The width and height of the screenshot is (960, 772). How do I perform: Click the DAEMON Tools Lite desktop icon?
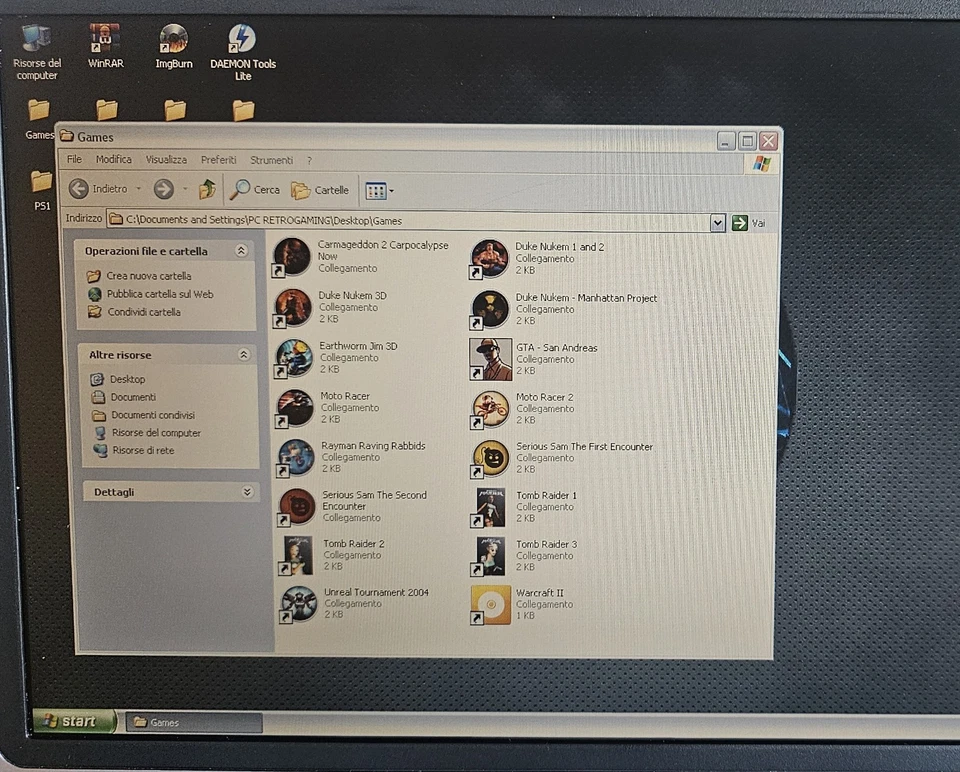[x=243, y=53]
